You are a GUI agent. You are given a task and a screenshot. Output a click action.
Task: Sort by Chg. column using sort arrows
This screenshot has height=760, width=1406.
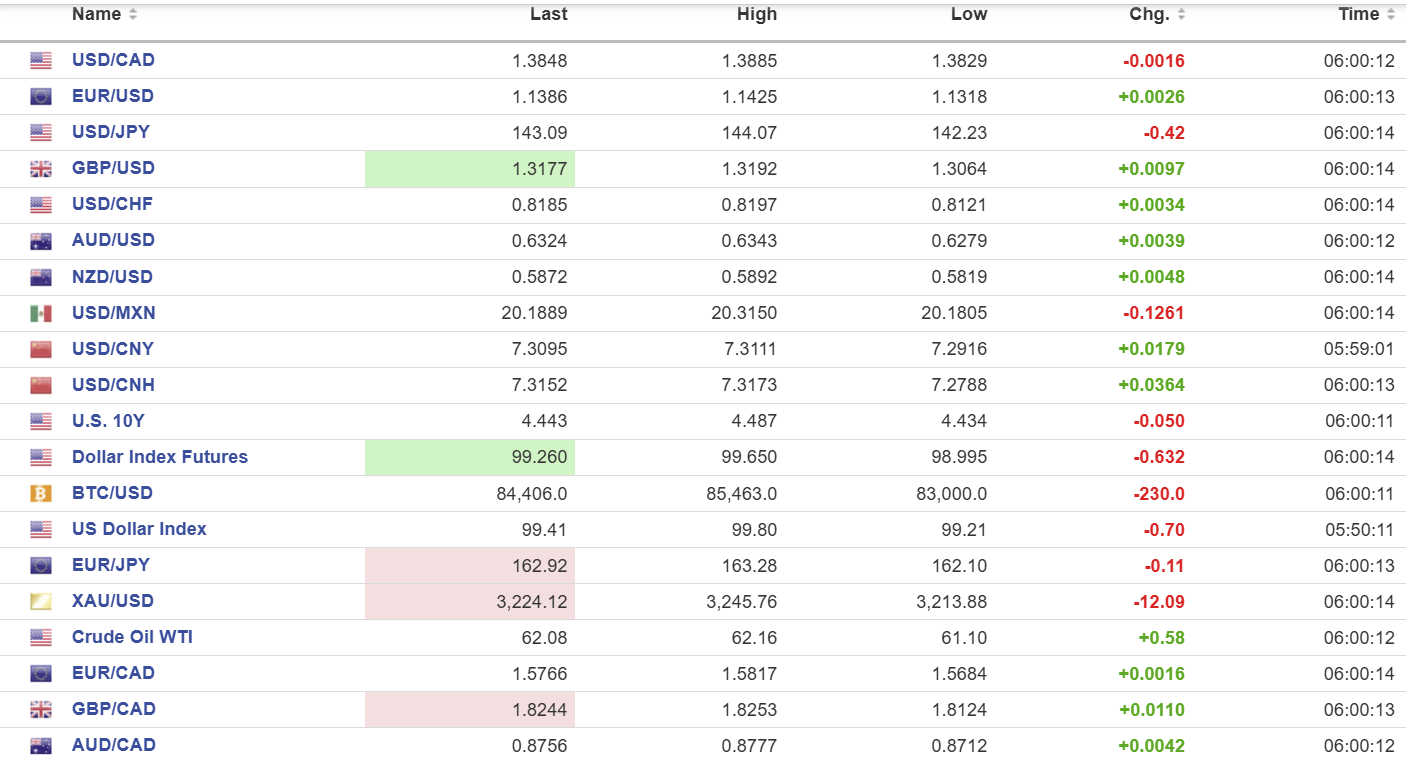pos(1181,15)
